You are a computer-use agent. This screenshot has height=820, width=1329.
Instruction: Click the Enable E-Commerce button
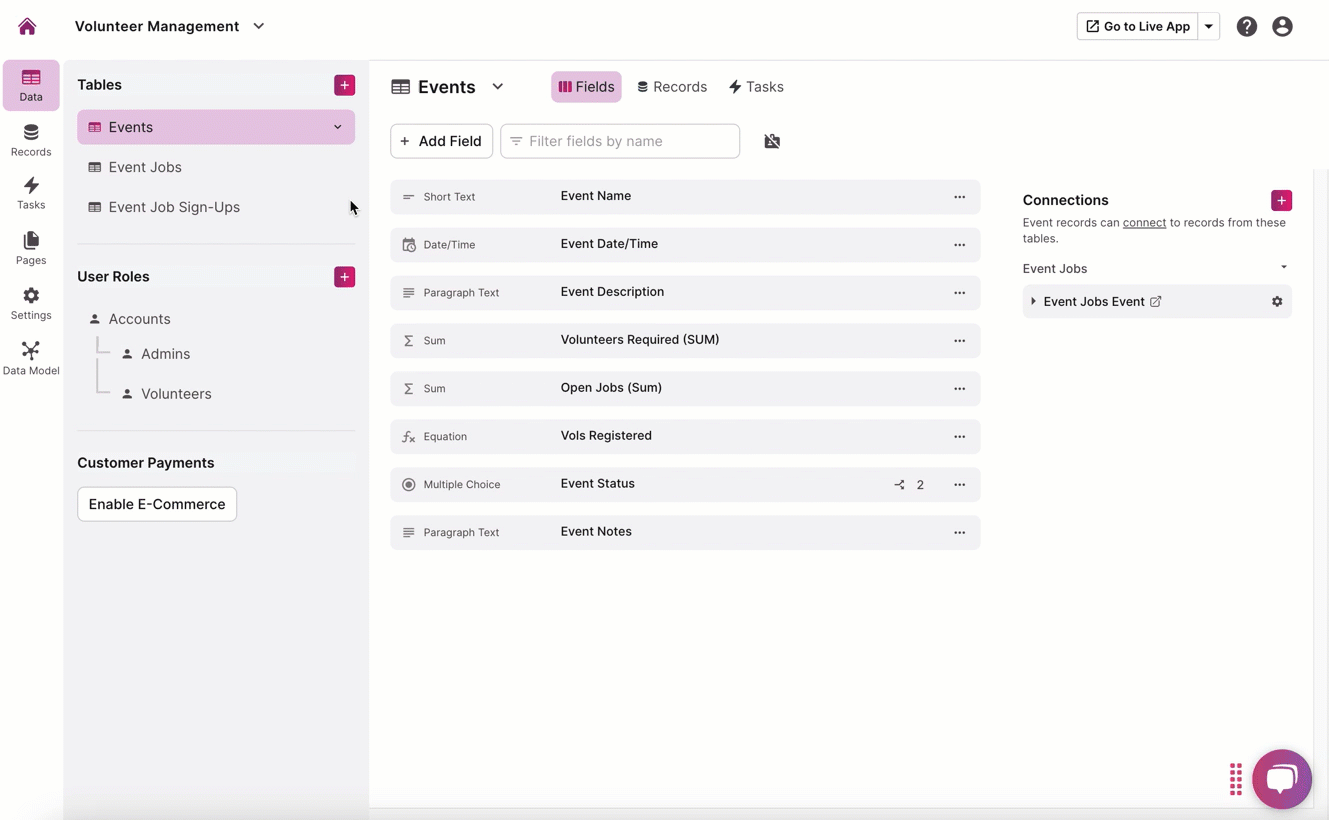tap(157, 504)
